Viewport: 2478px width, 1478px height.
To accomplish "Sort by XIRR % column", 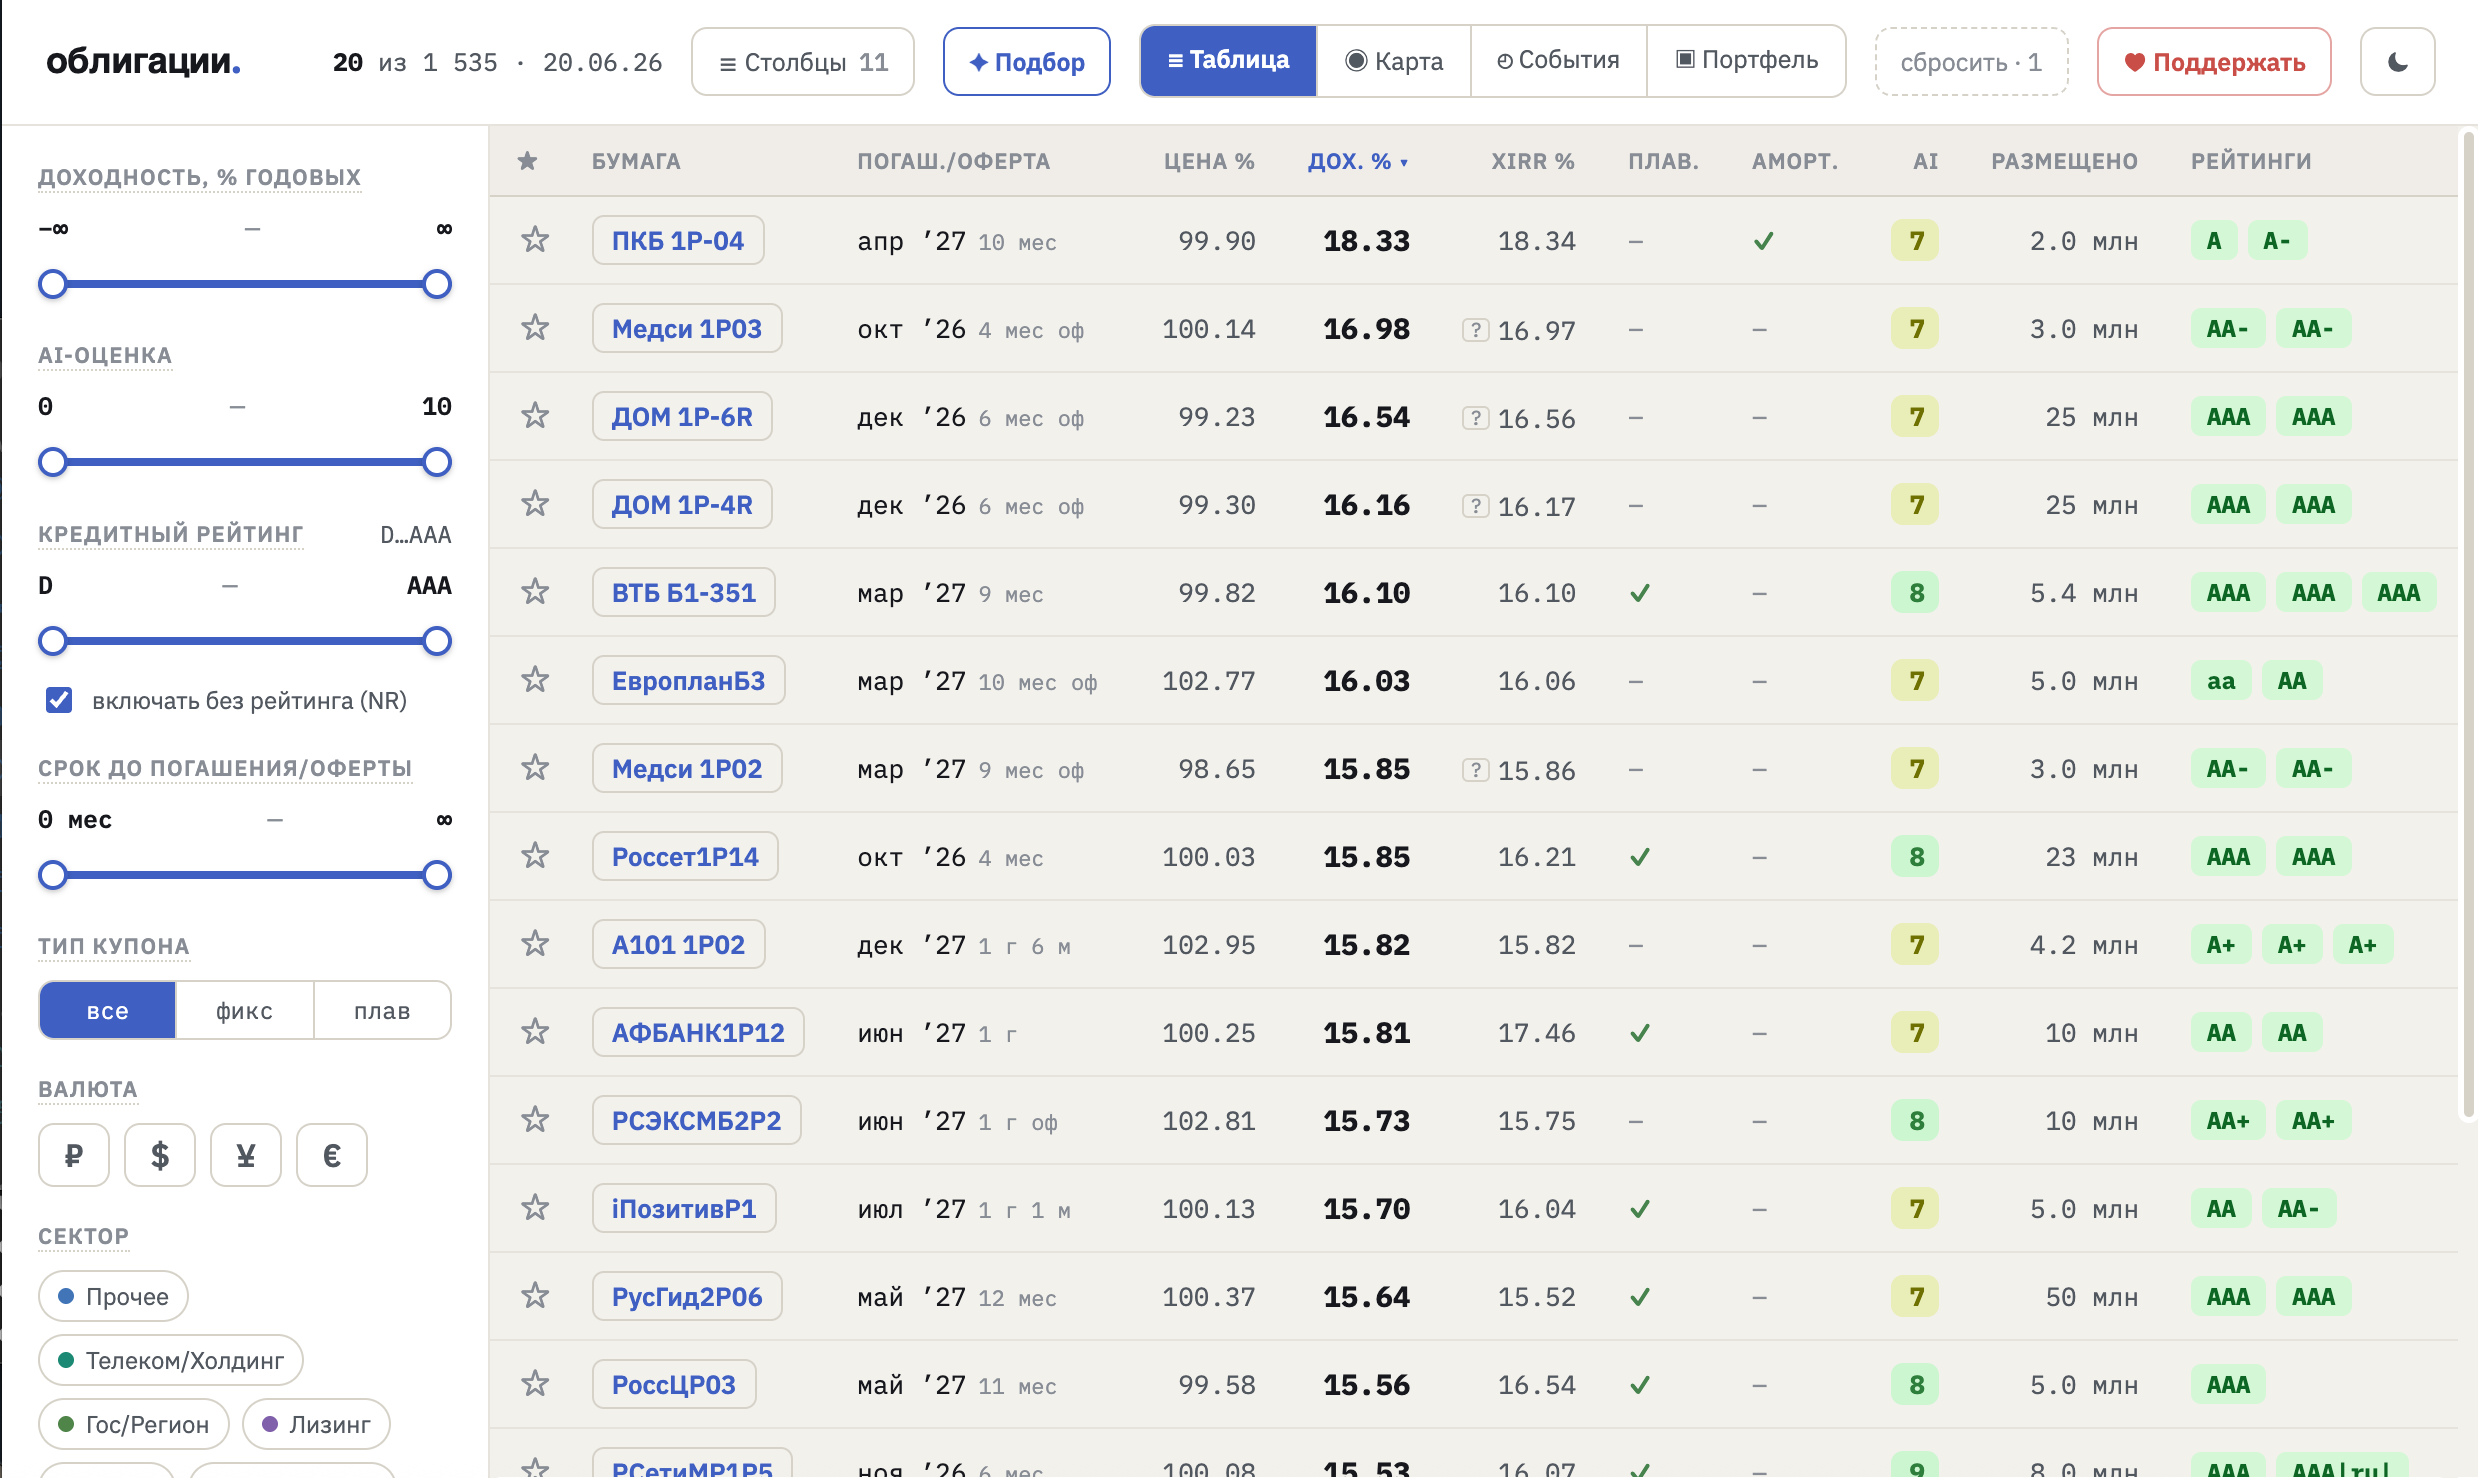I will (x=1532, y=161).
